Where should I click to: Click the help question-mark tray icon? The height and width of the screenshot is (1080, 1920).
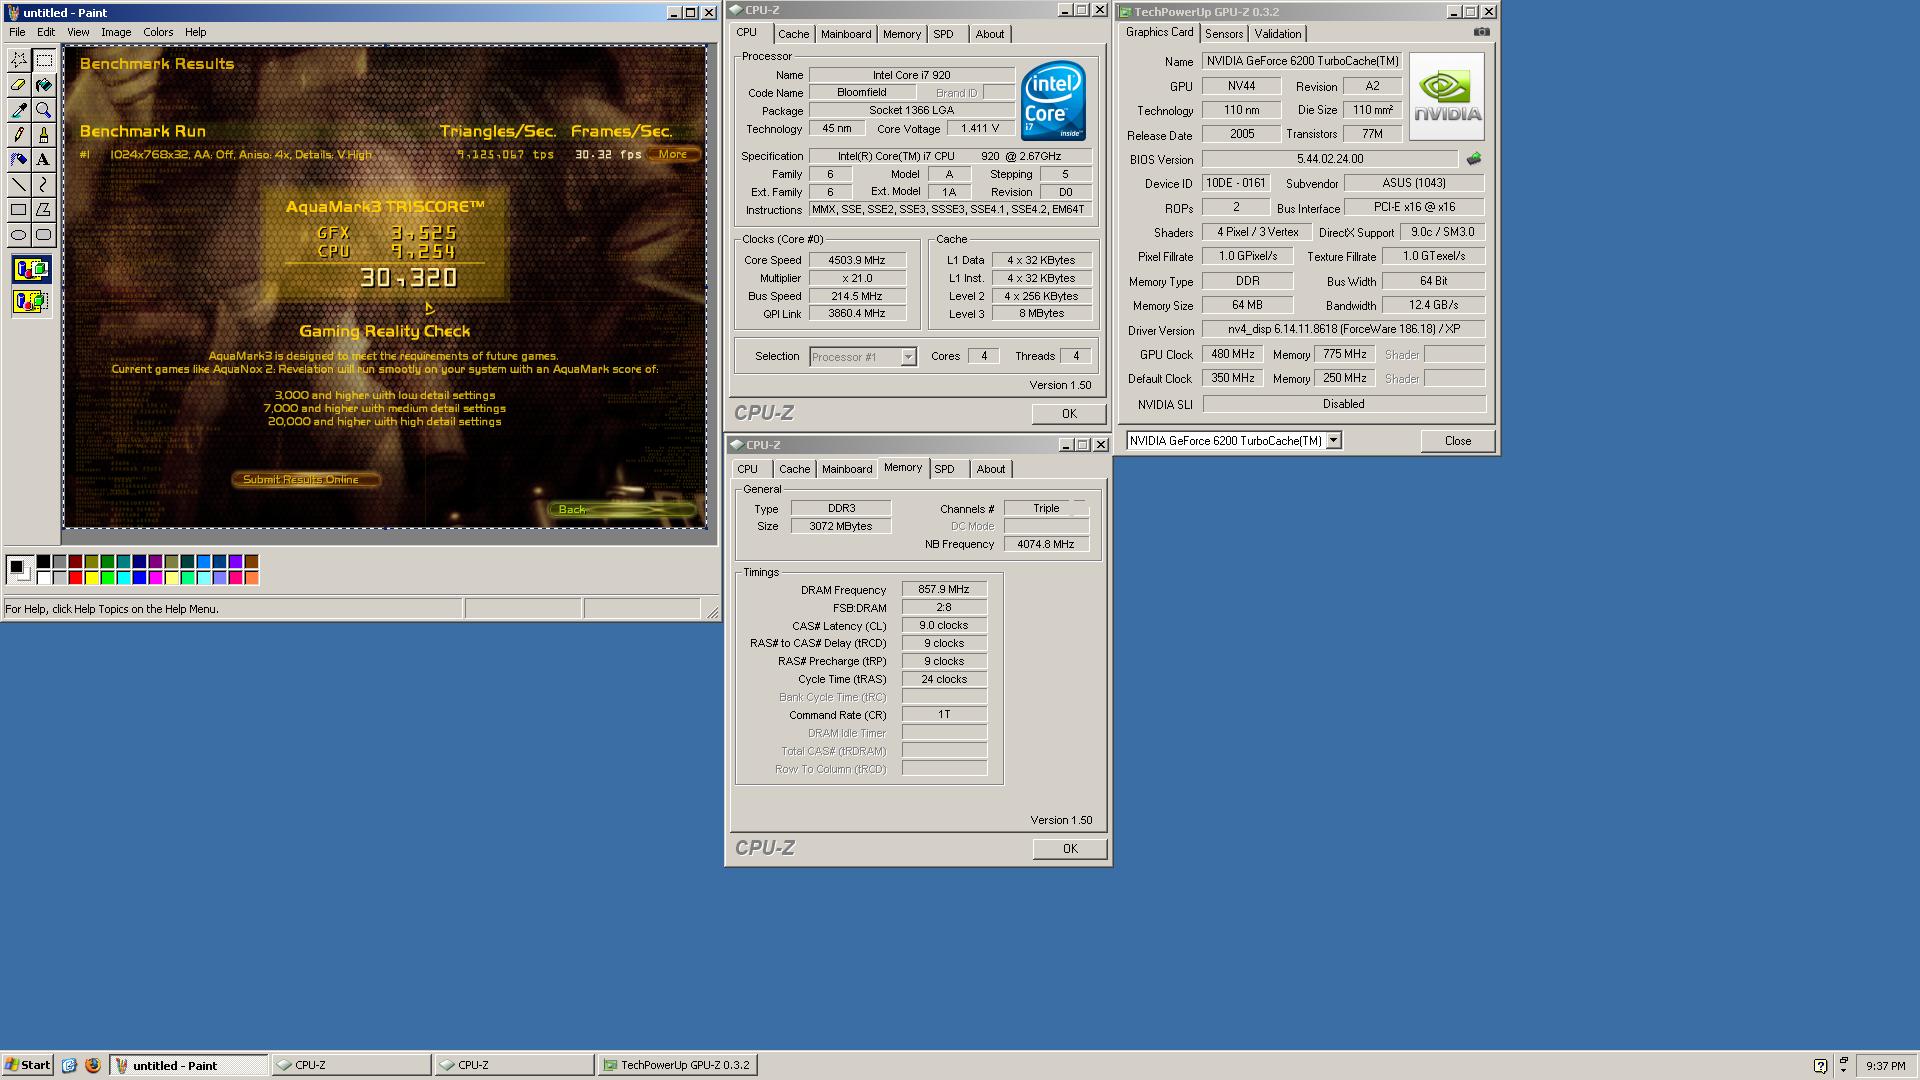(1820, 1065)
